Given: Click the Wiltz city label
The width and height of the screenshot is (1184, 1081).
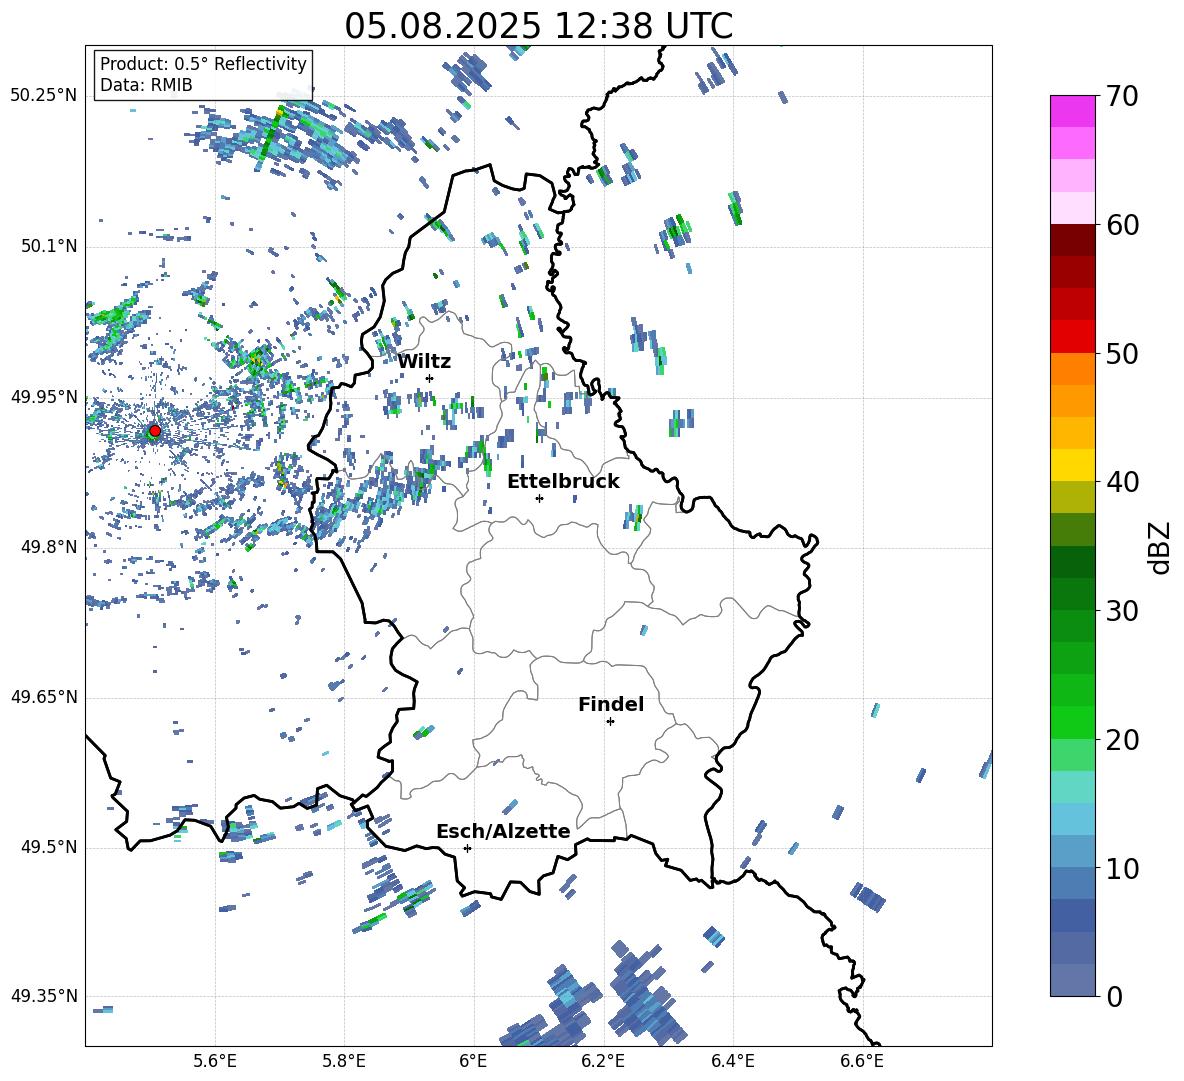Looking at the screenshot, I should [x=424, y=362].
